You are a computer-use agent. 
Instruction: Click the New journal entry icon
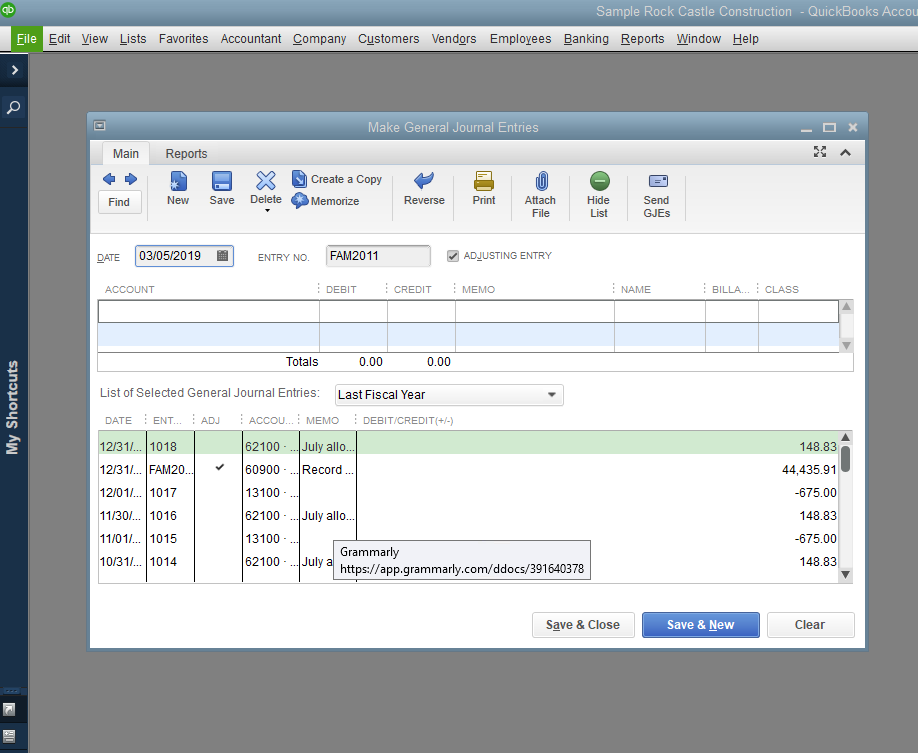click(178, 182)
